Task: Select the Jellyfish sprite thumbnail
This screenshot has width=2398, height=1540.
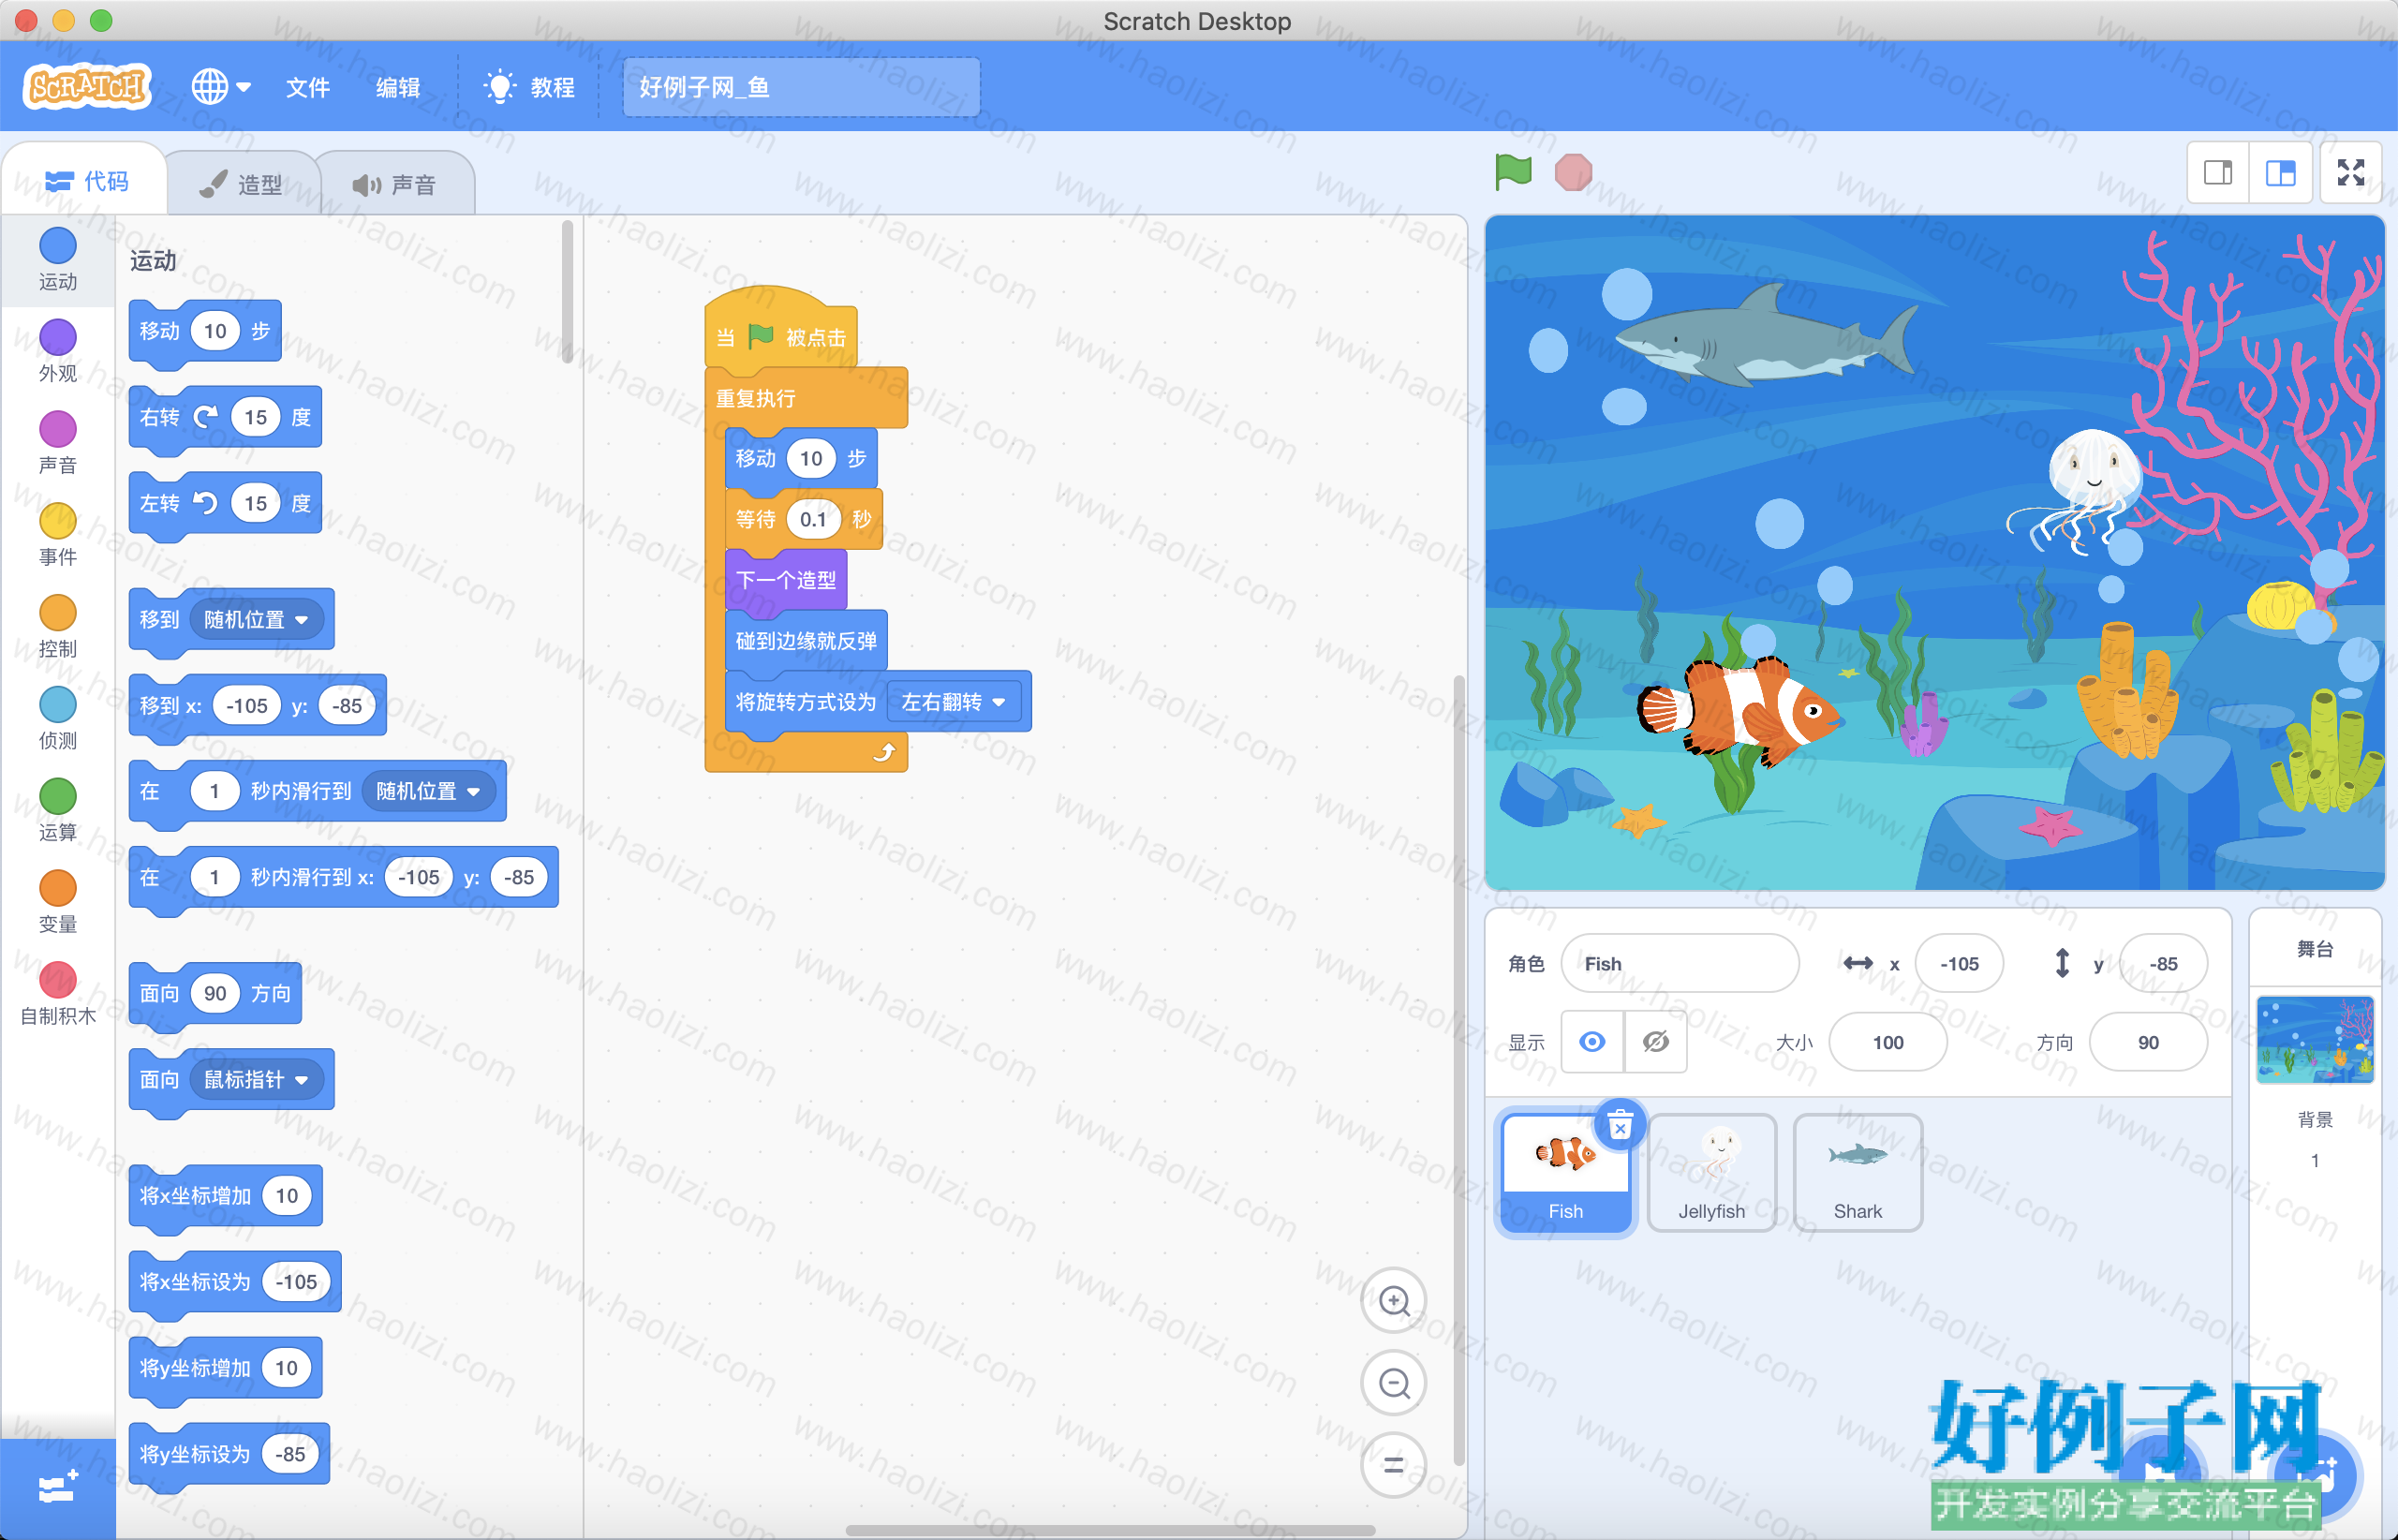Action: click(x=1711, y=1174)
